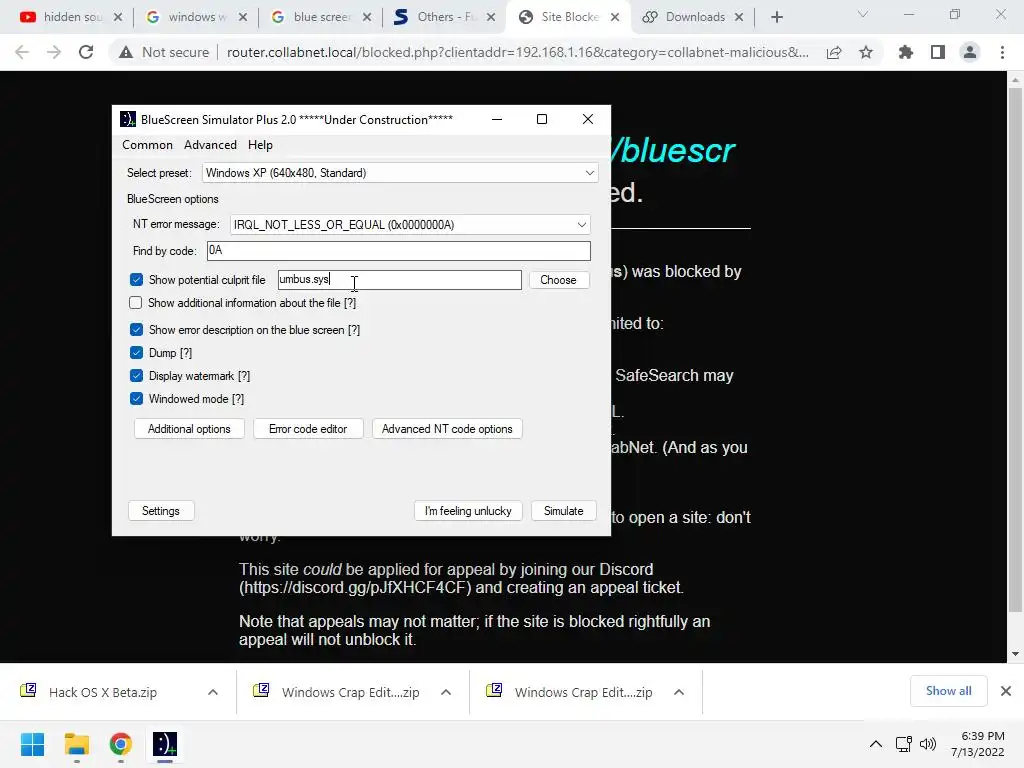Viewport: 1024px width, 768px height.
Task: Click the BlueScreen Simulator title bar icon
Action: click(x=128, y=120)
